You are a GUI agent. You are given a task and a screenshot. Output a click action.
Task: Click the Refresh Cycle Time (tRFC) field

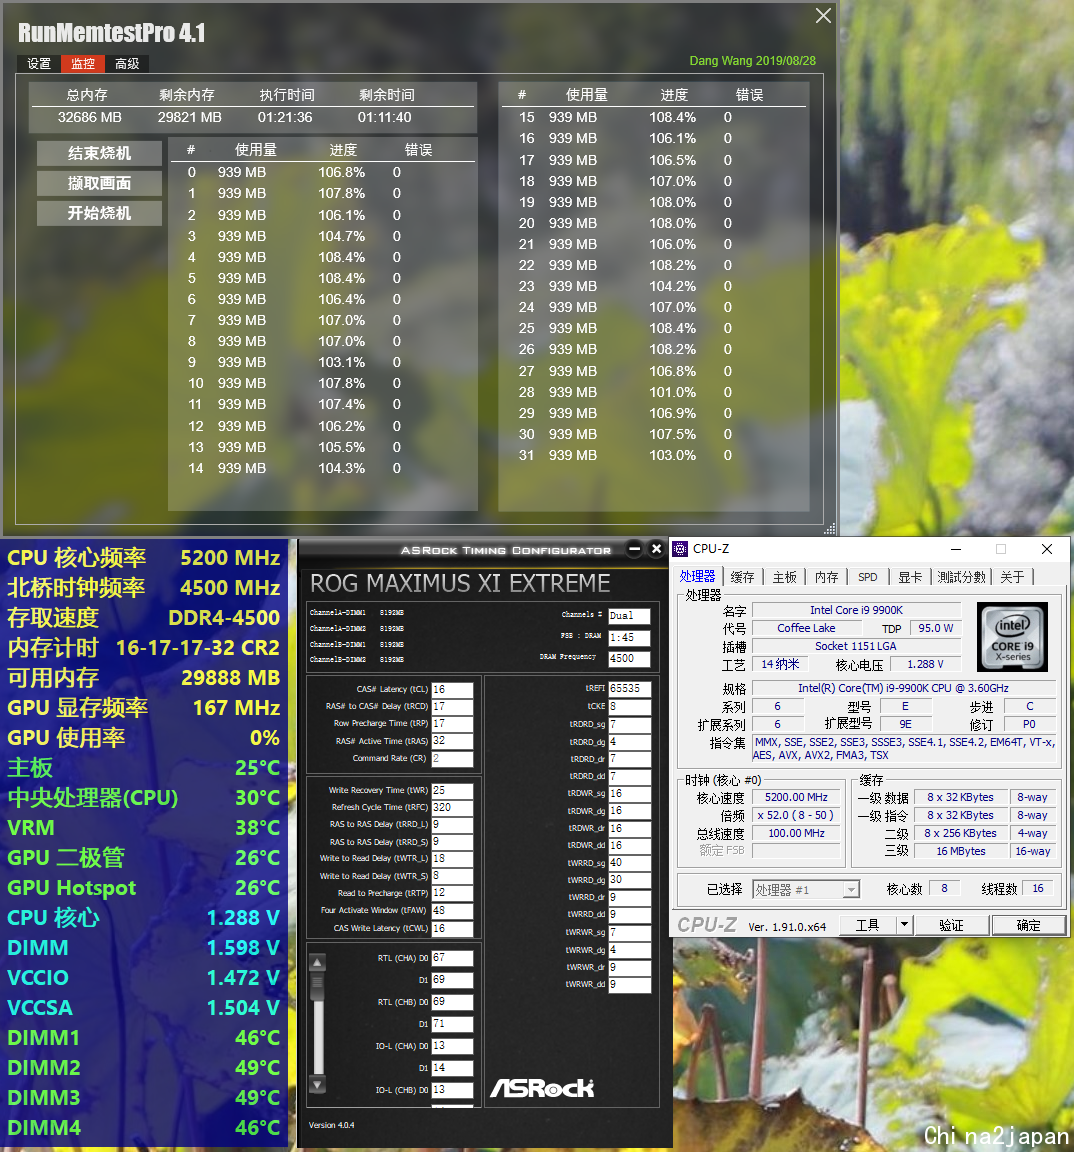tap(452, 807)
